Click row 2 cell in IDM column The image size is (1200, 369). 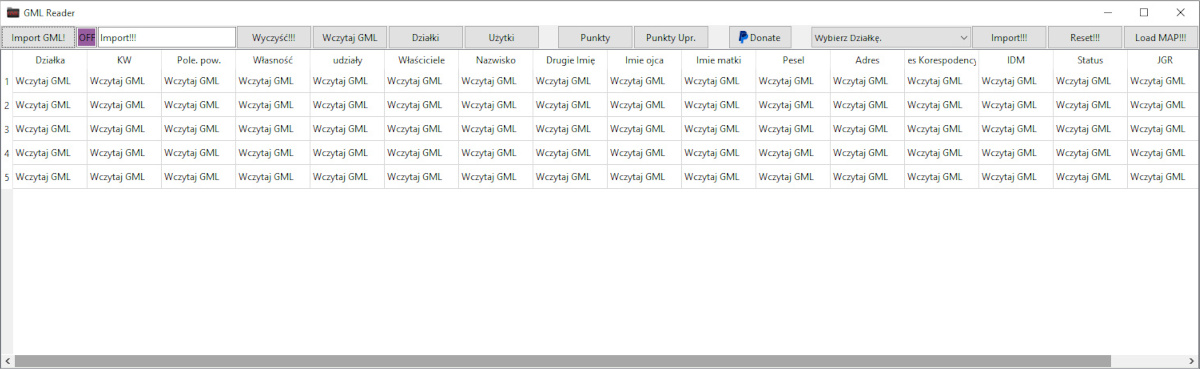coord(1016,105)
